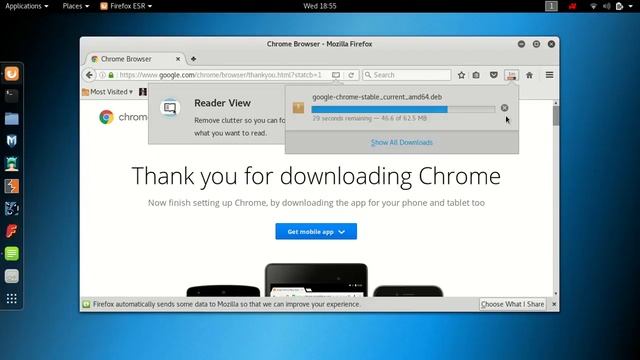Expand the Most Visited bookmarks folder
This screenshot has height=360, width=640.
108,92
